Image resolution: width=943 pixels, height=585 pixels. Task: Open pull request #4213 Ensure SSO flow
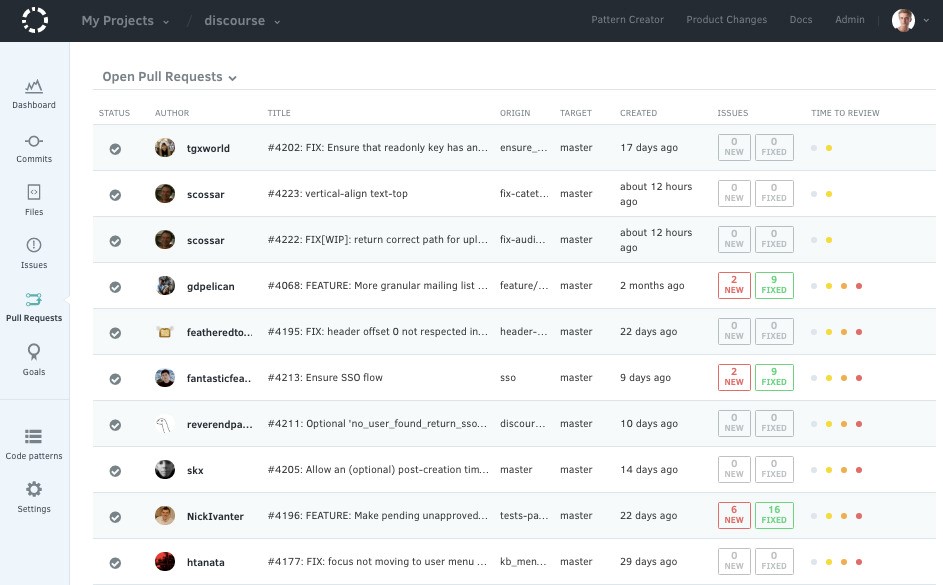pyautogui.click(x=325, y=378)
